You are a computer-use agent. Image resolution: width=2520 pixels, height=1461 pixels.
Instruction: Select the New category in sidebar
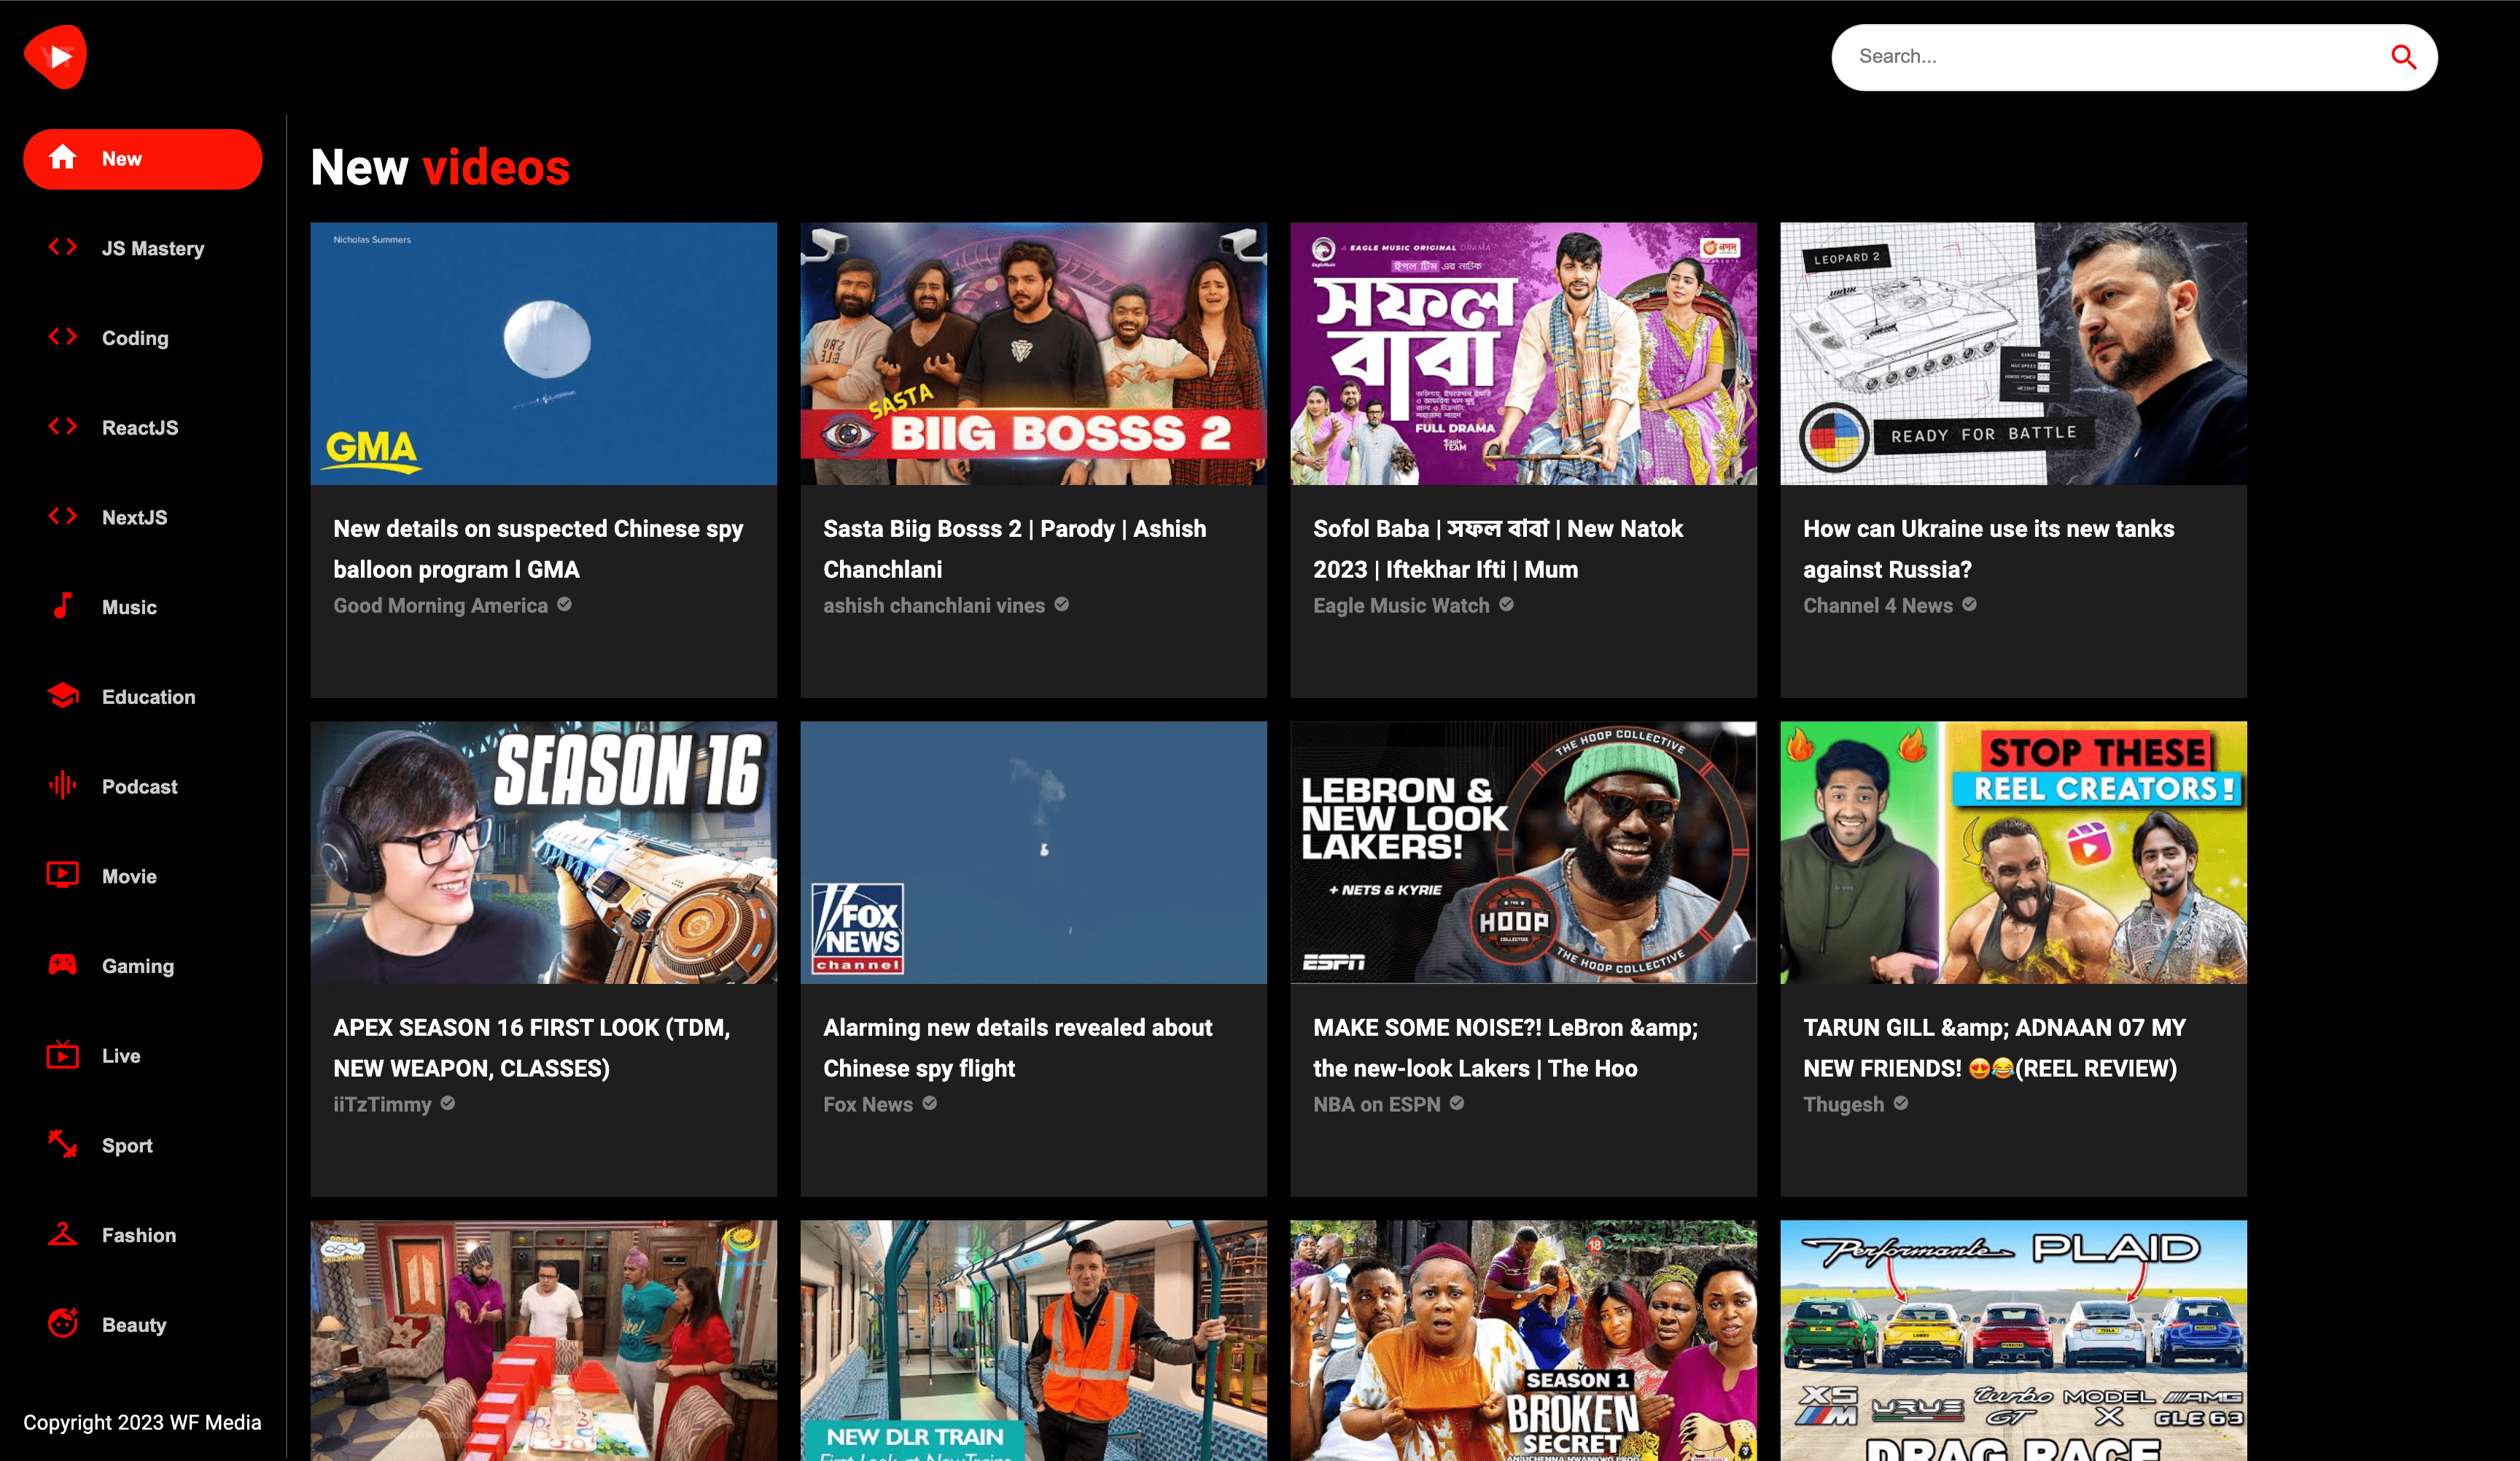click(x=143, y=159)
